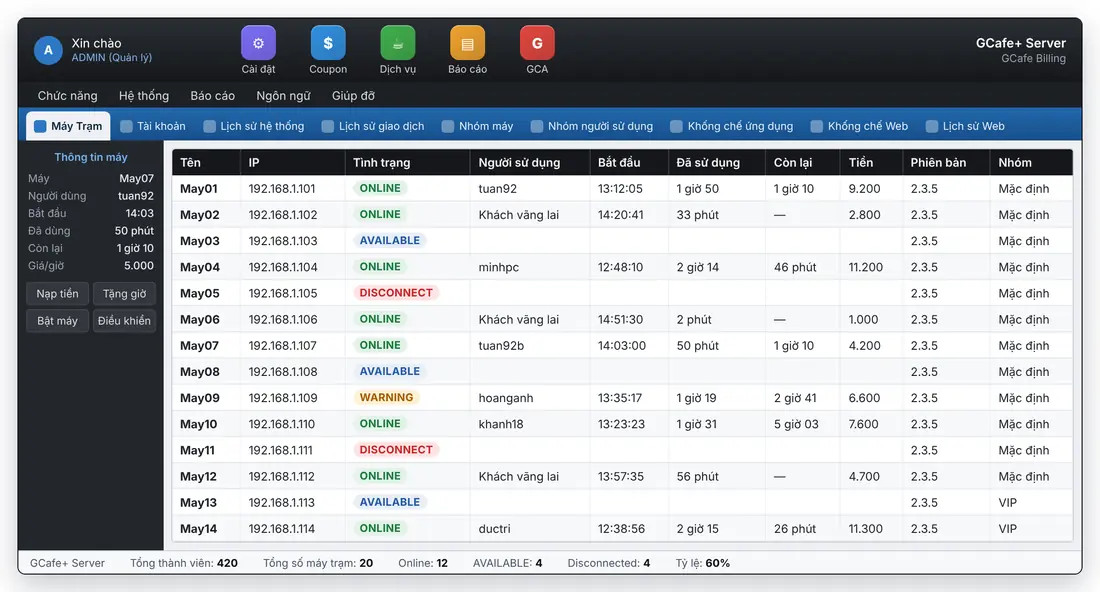Expand the Ngôn ngữ language menu
1100x592 pixels.
coord(283,95)
